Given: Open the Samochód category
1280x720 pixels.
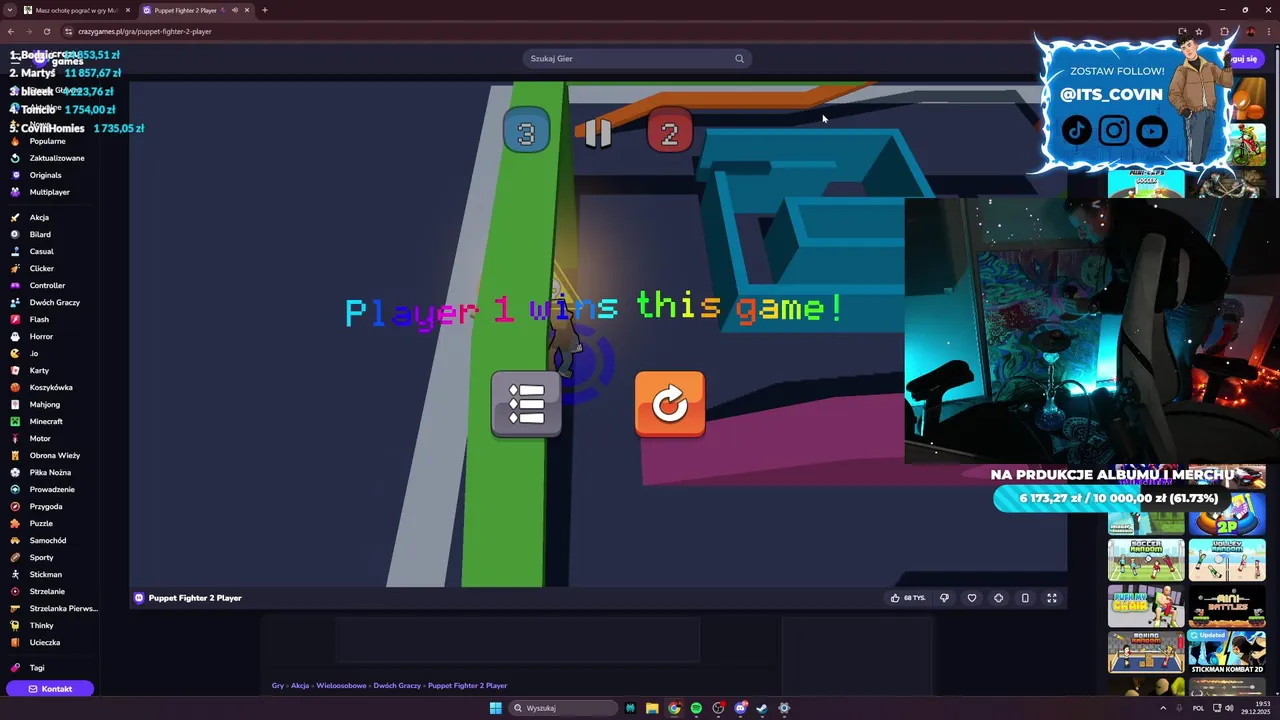Looking at the screenshot, I should 48,540.
